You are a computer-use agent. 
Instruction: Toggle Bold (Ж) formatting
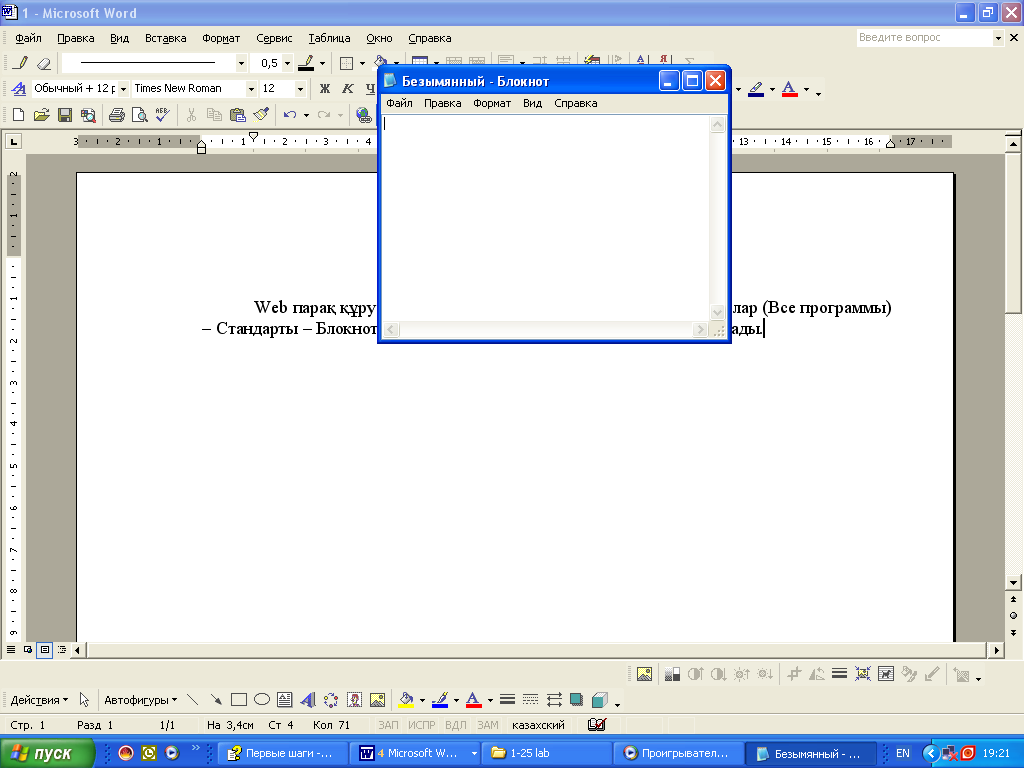point(325,88)
